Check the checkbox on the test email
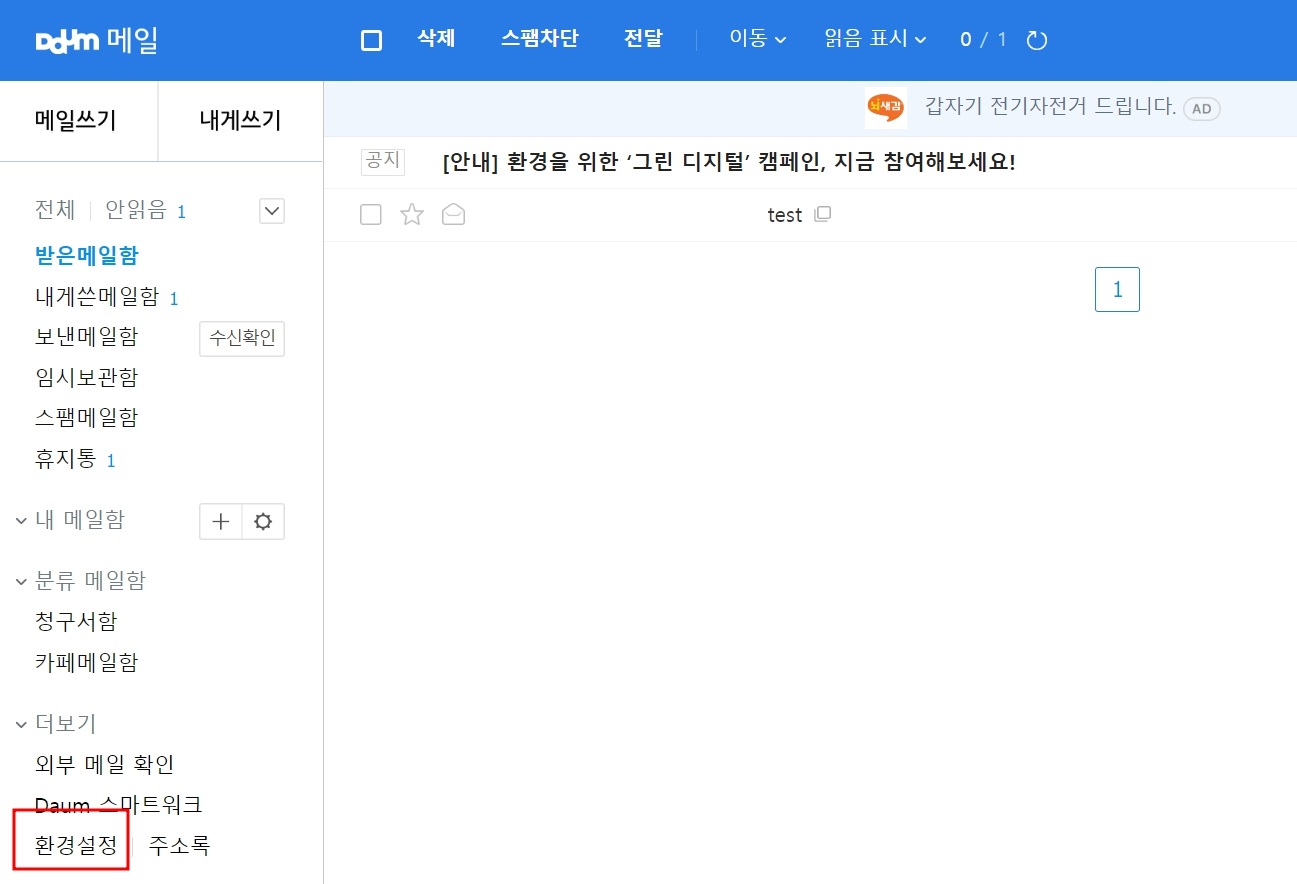The height and width of the screenshot is (884, 1297). pyautogui.click(x=370, y=214)
